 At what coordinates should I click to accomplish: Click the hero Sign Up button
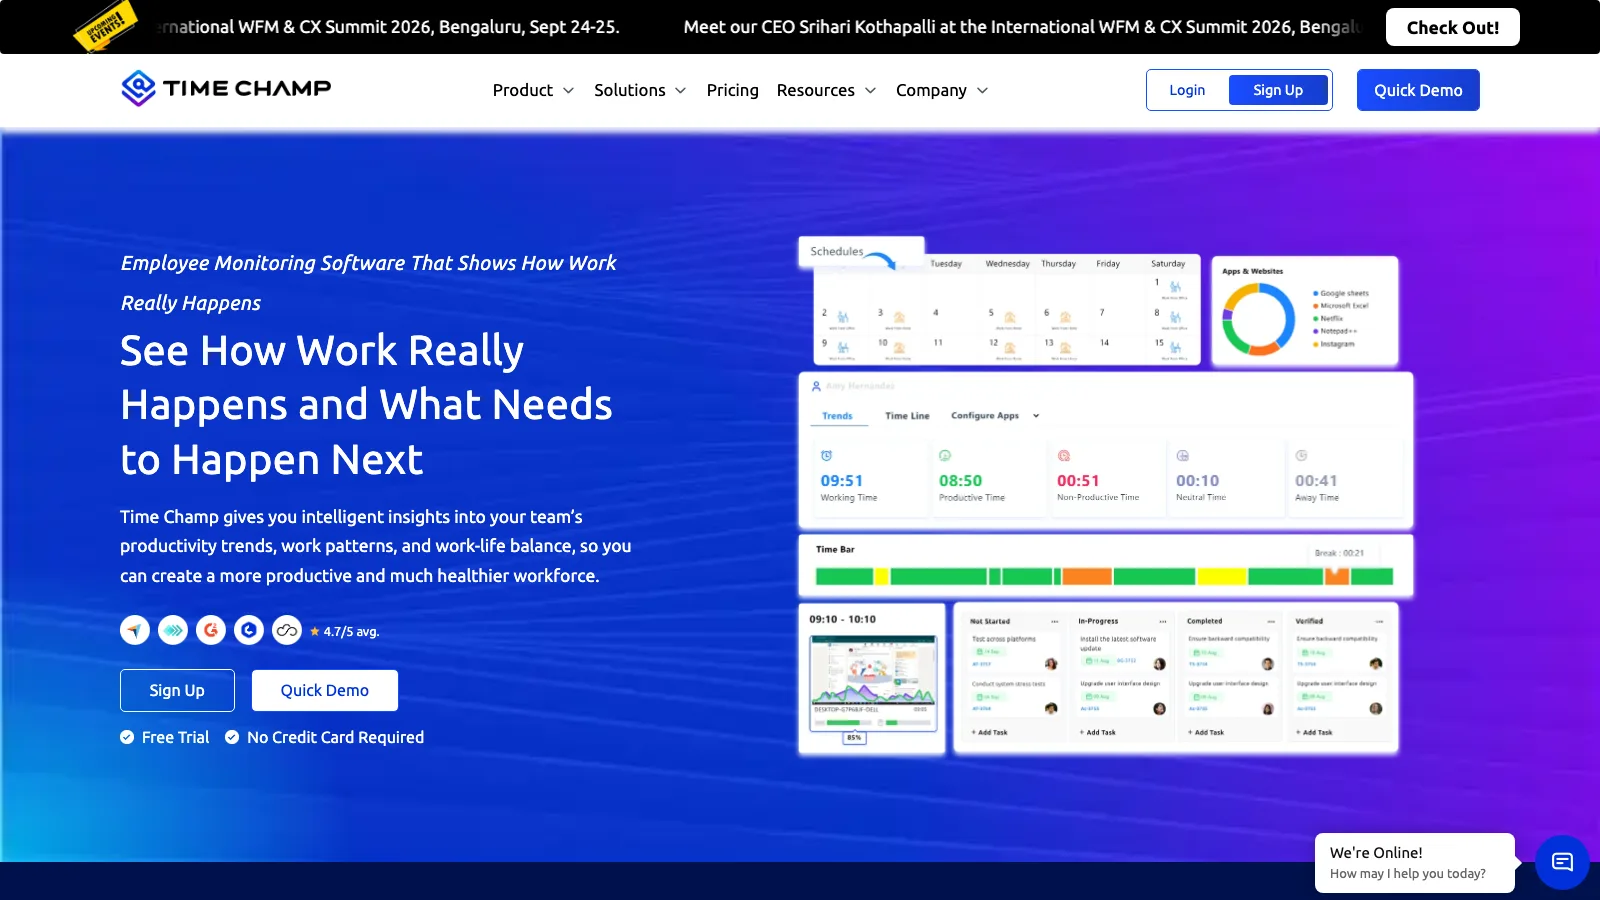[177, 690]
